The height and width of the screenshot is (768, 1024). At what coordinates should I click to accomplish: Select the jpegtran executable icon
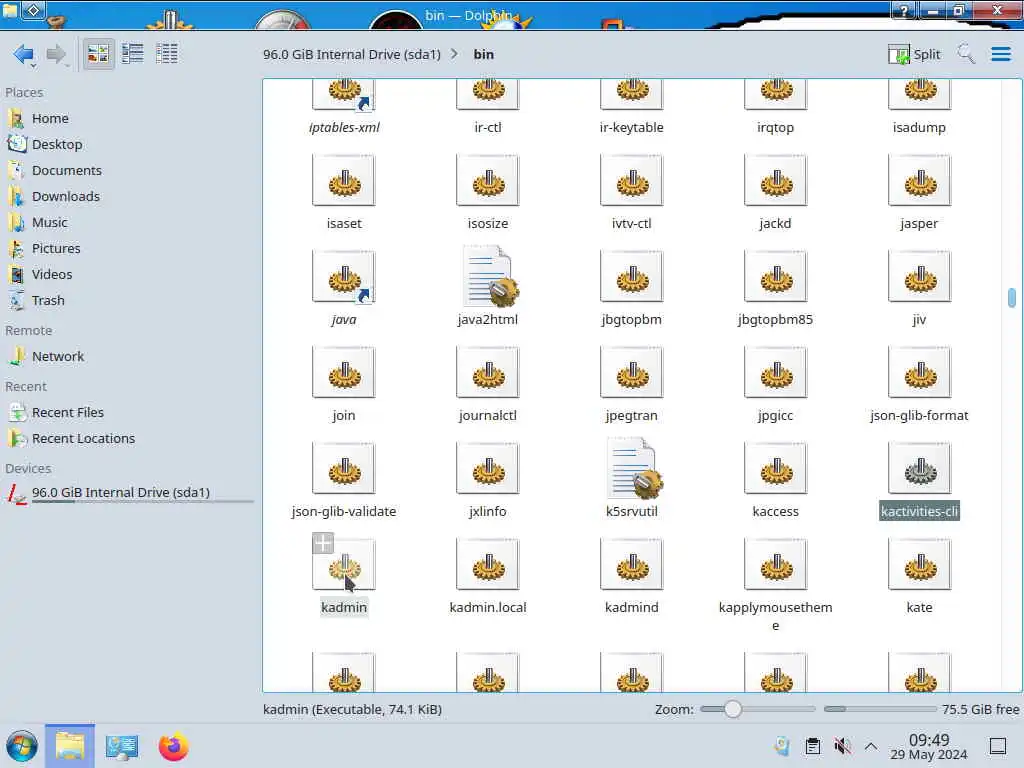[632, 373]
